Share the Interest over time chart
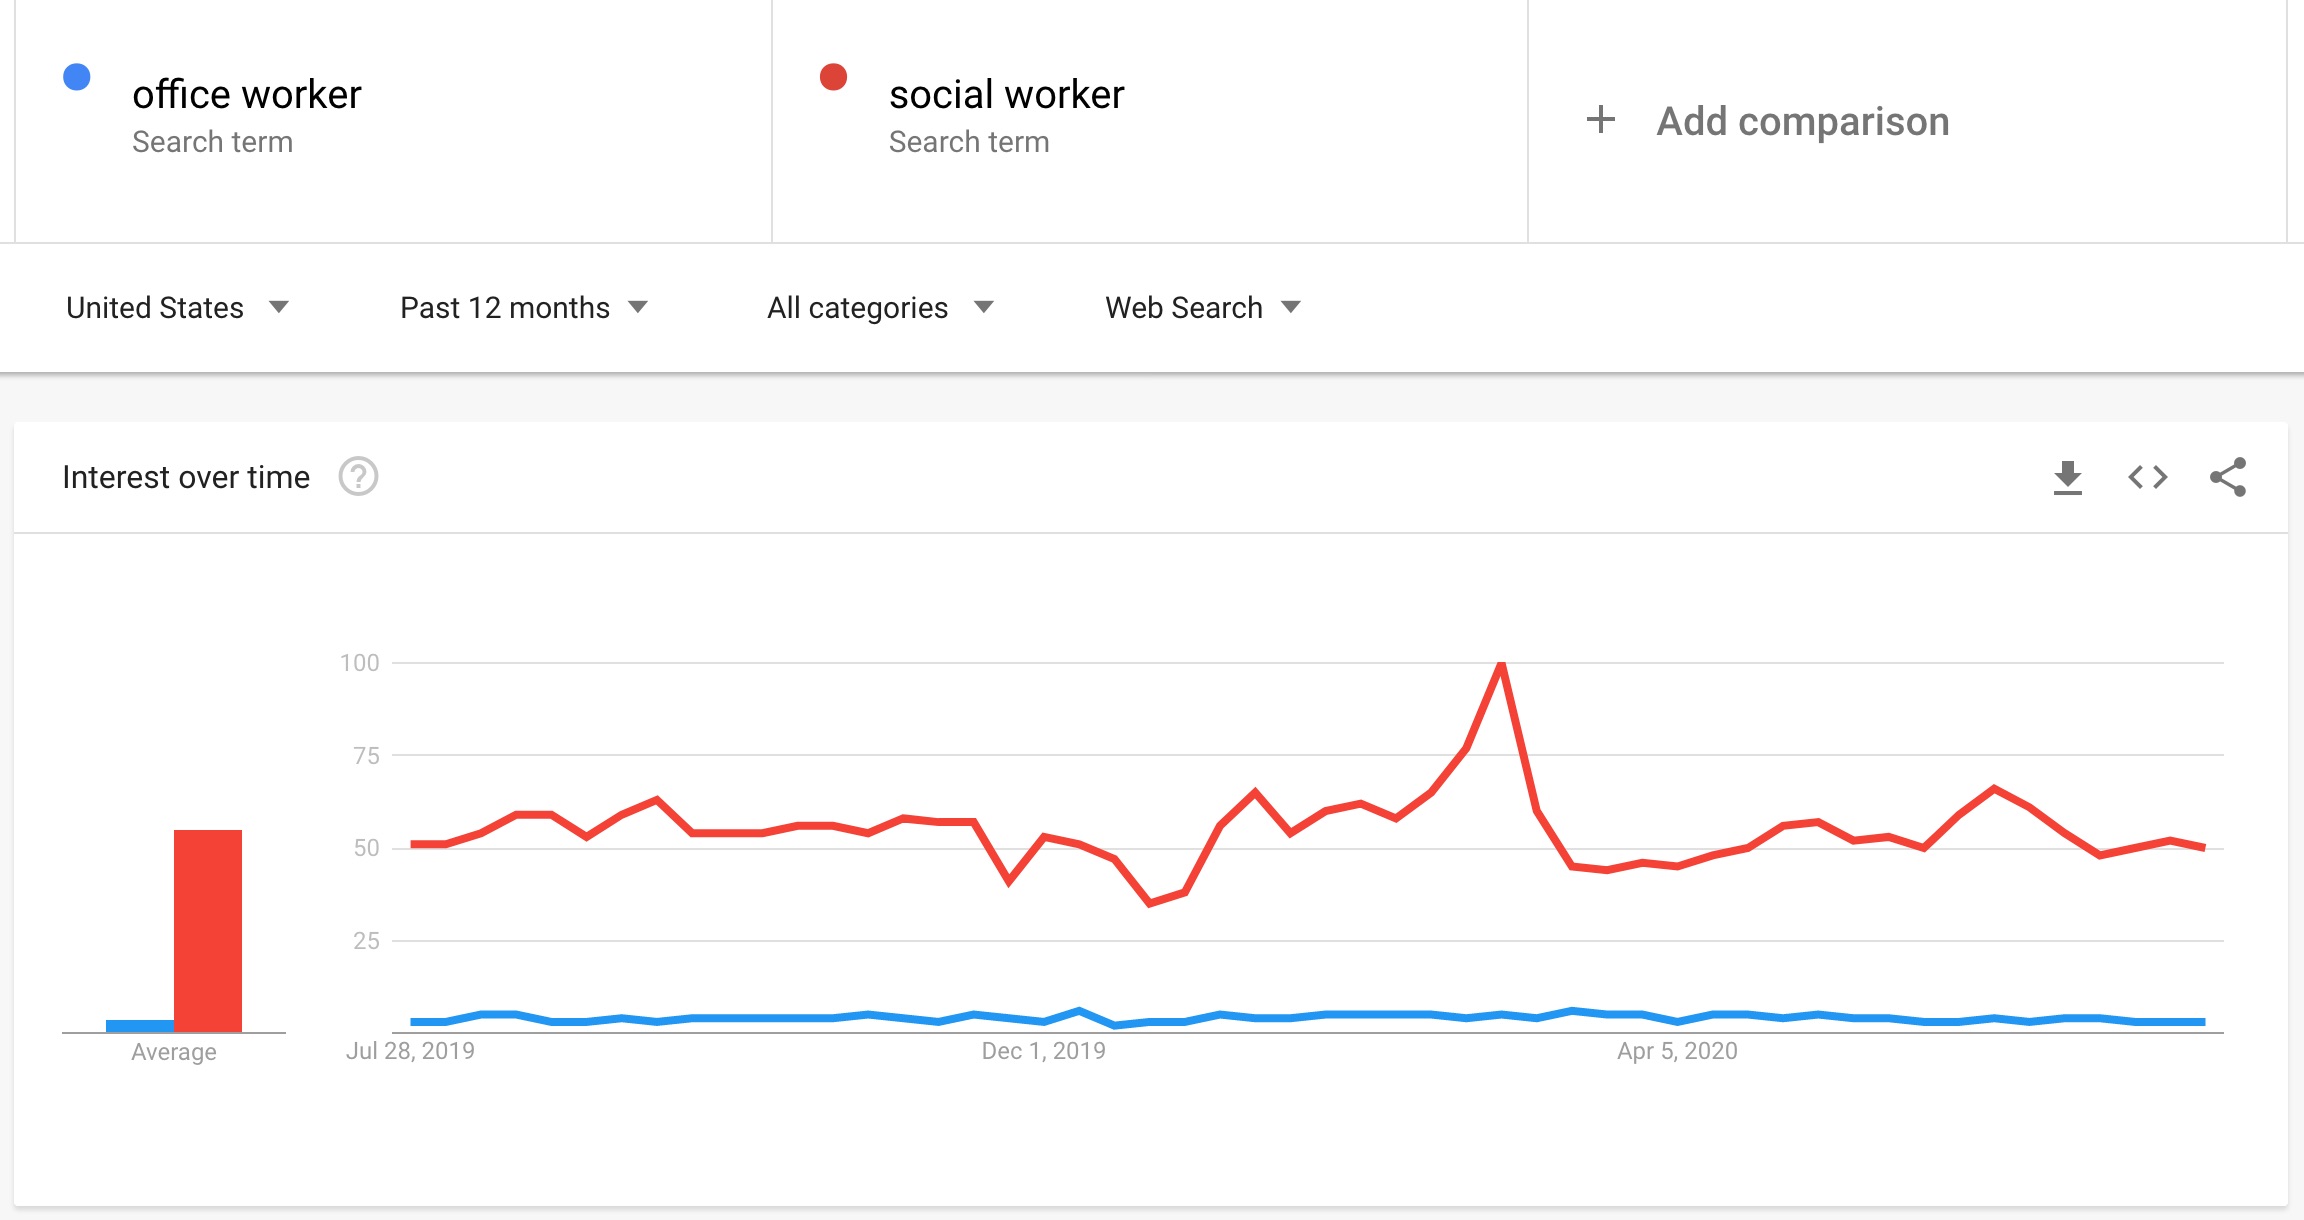The height and width of the screenshot is (1220, 2304). [x=2228, y=478]
